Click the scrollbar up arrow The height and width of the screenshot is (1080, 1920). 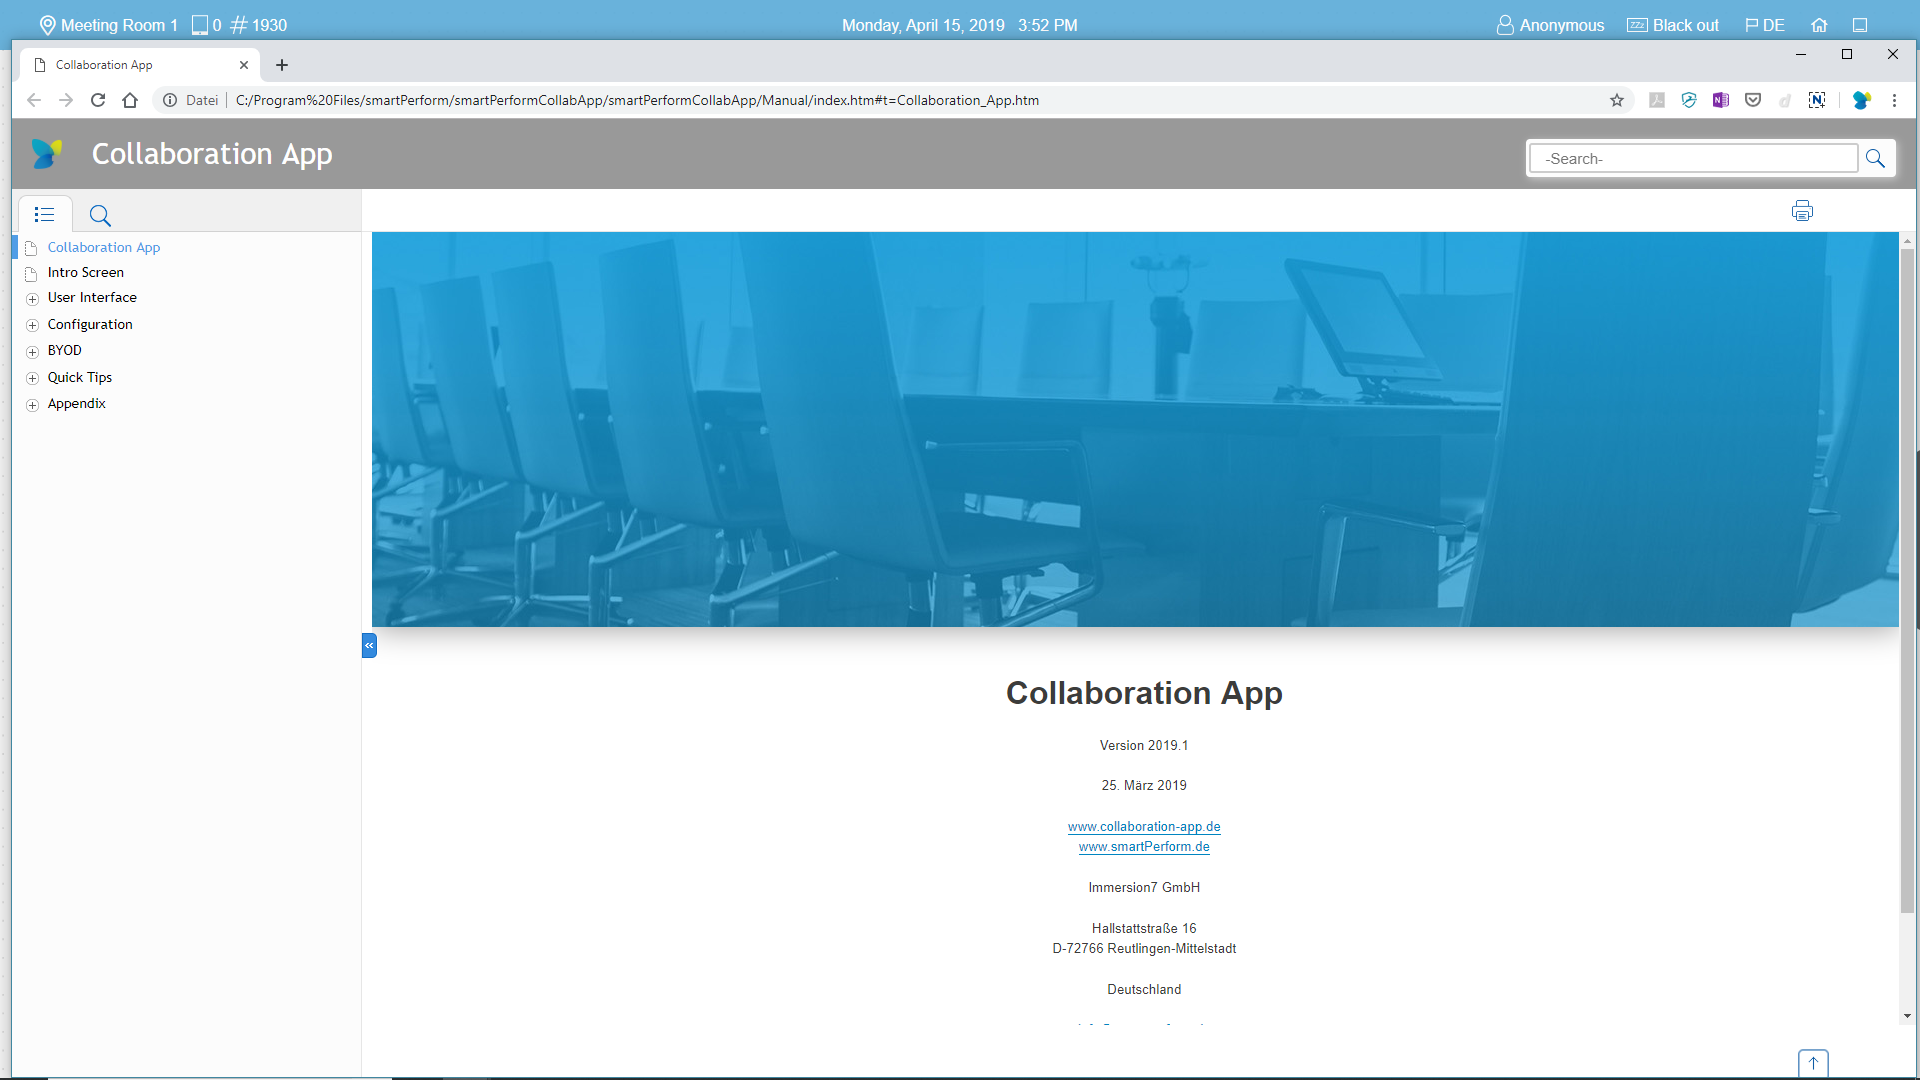pyautogui.click(x=1907, y=241)
